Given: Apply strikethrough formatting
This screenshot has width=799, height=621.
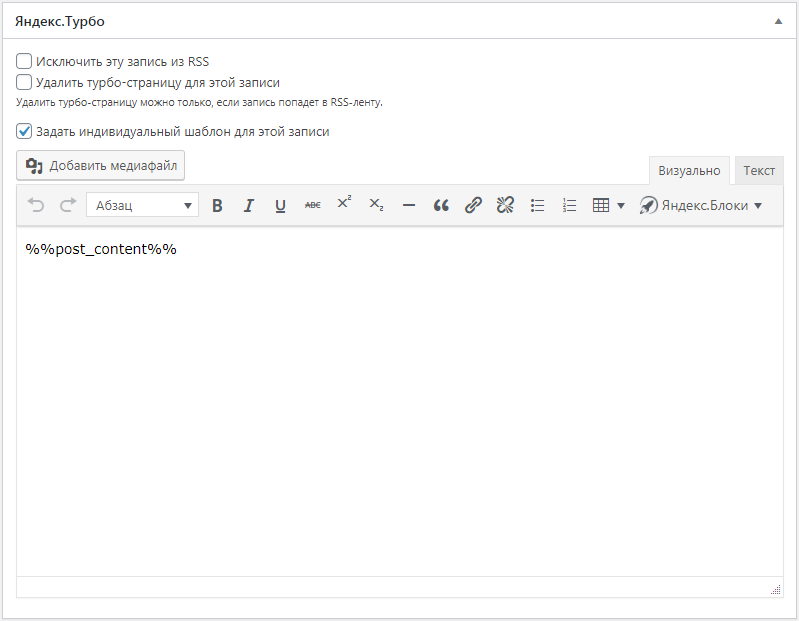Looking at the screenshot, I should point(312,205).
